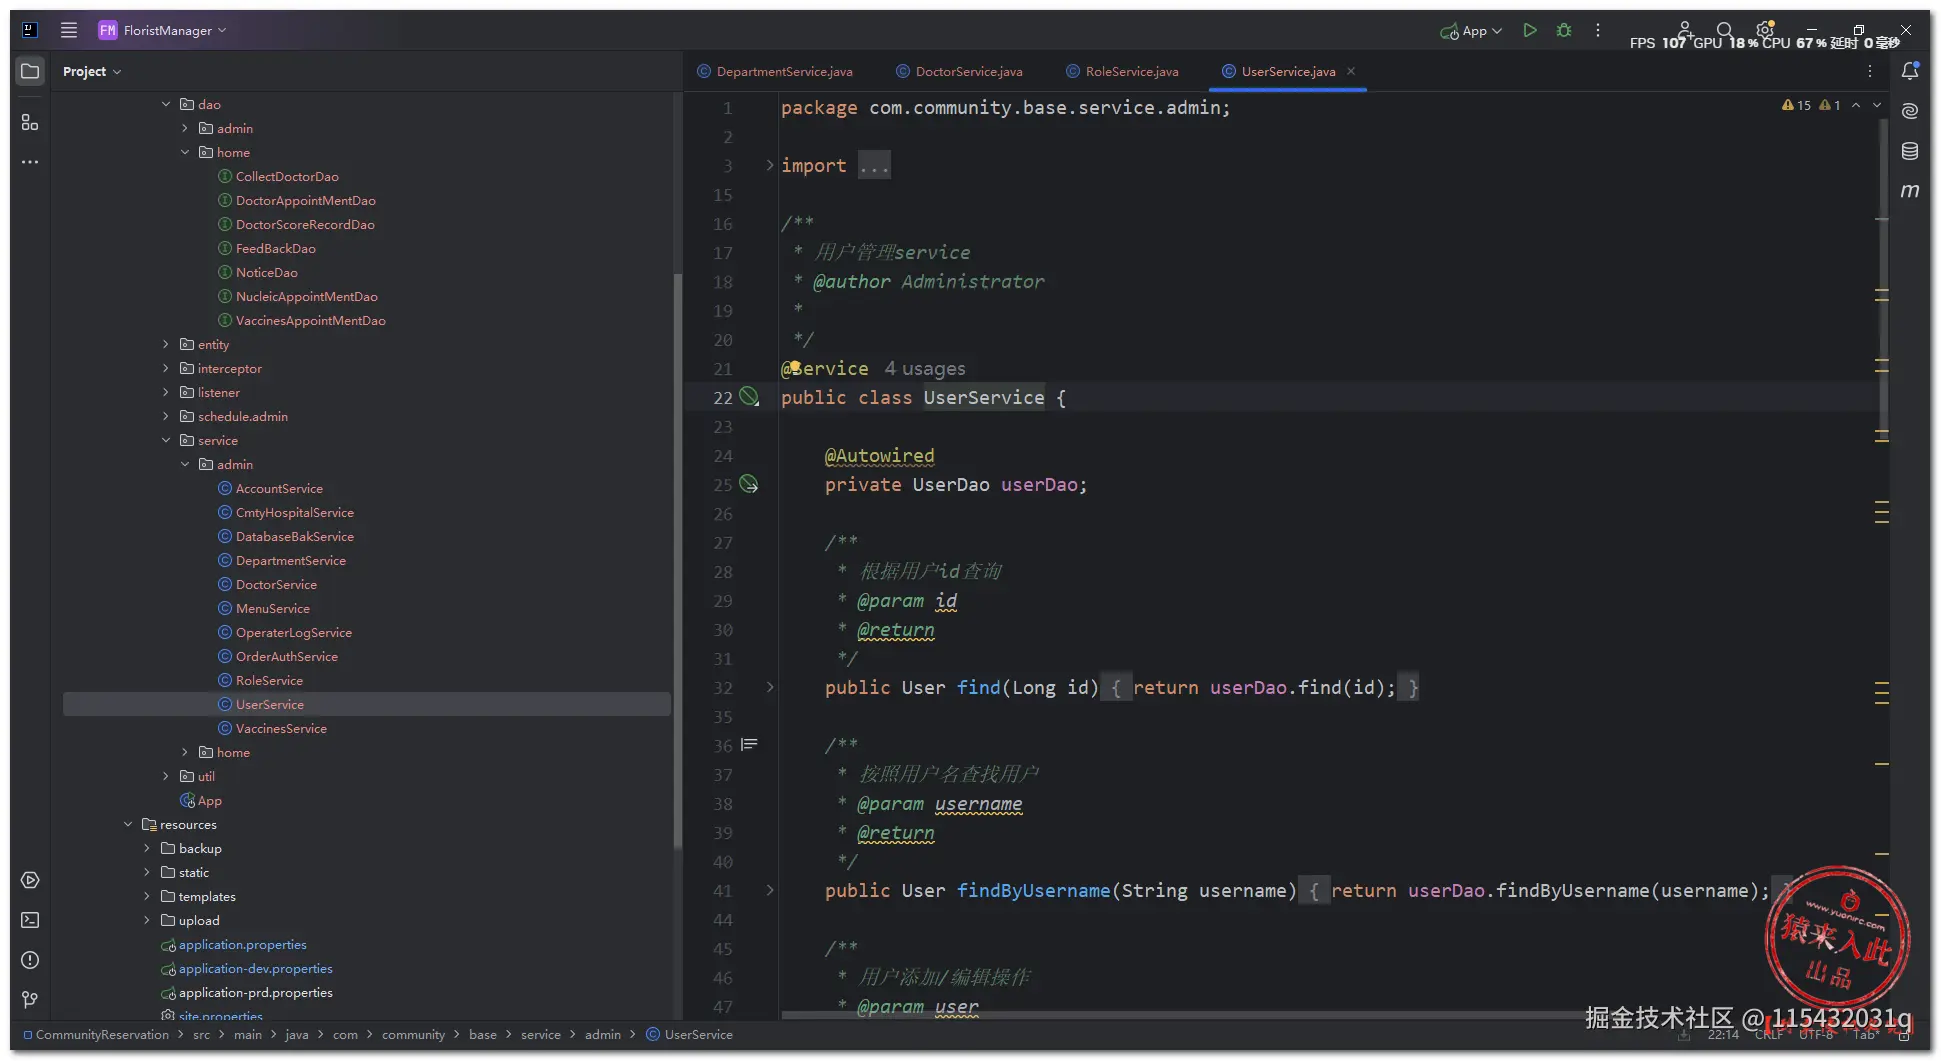The width and height of the screenshot is (1941, 1061).
Task: Select MenuService in project tree
Action: pyautogui.click(x=272, y=608)
